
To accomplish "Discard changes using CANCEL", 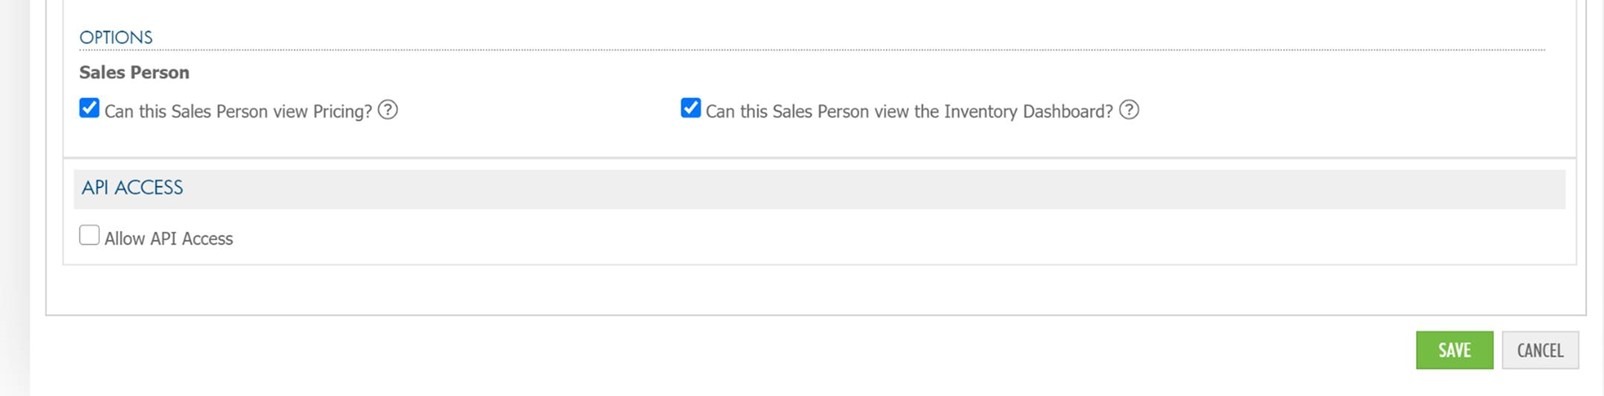I will coord(1540,350).
